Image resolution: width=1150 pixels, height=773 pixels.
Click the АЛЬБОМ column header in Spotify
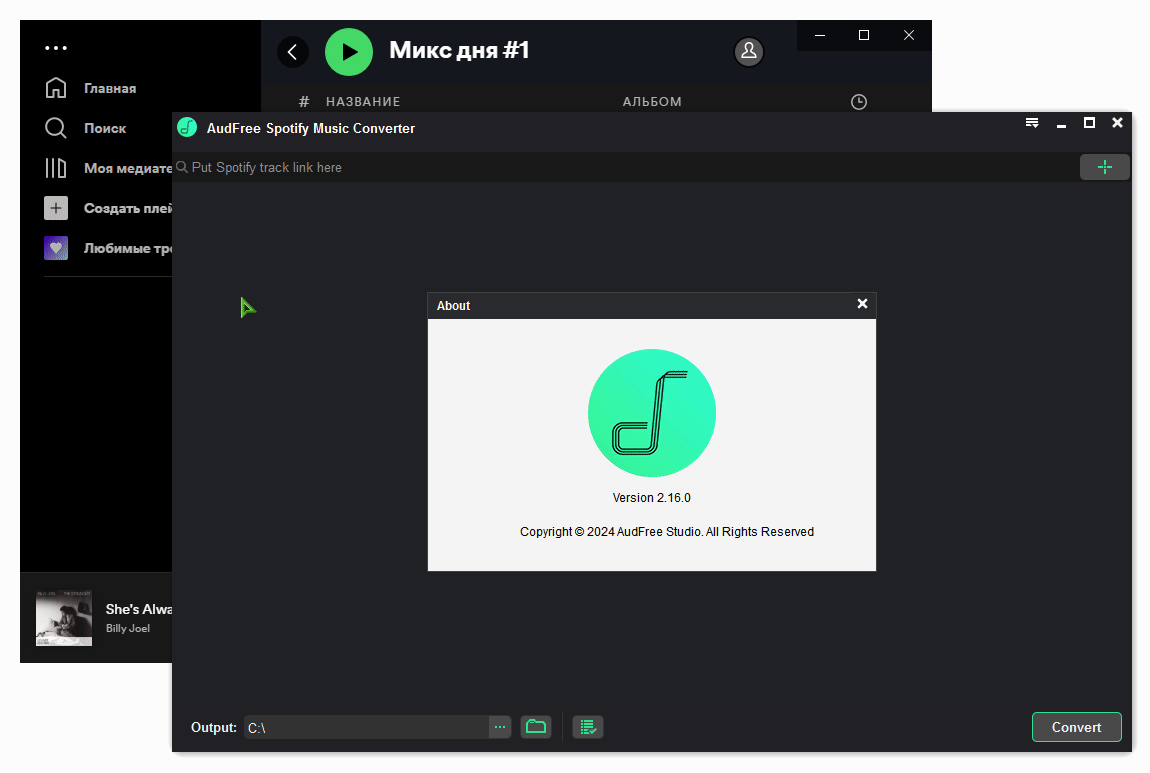pyautogui.click(x=652, y=102)
